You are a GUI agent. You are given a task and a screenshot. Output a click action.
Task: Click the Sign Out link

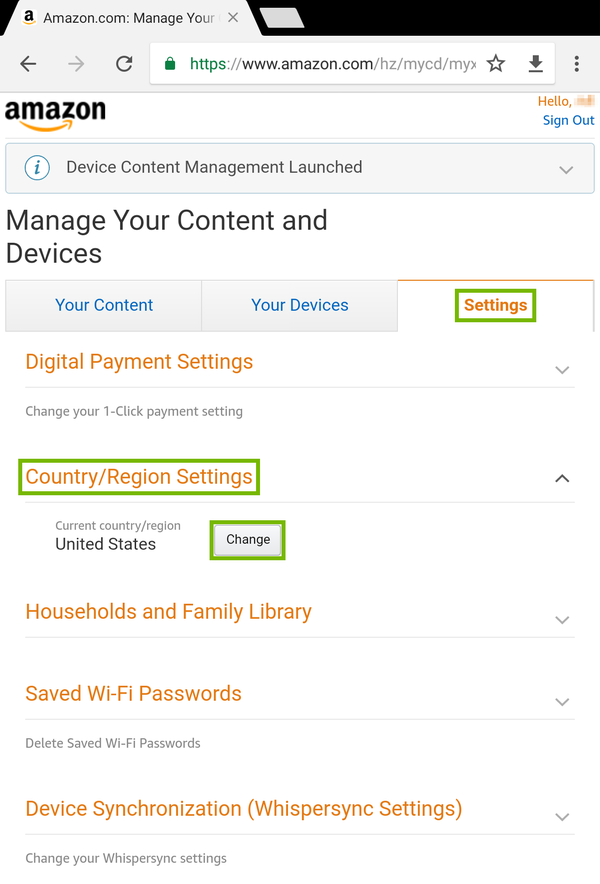point(568,120)
